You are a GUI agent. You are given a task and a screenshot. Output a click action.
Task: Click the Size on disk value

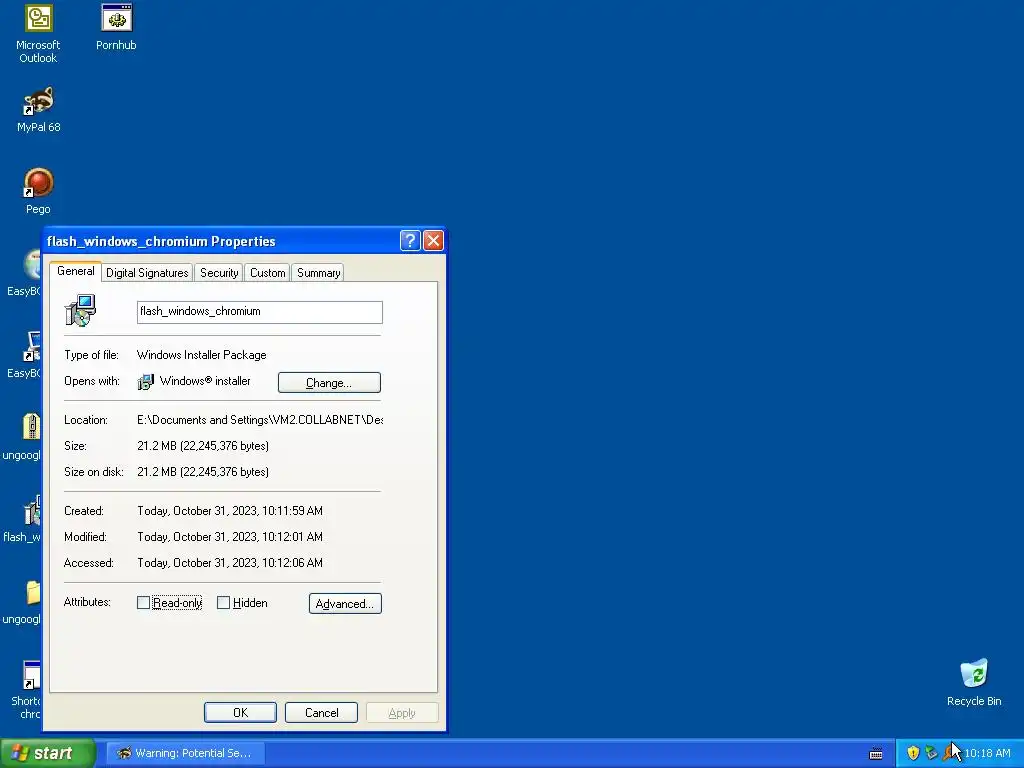coord(203,472)
